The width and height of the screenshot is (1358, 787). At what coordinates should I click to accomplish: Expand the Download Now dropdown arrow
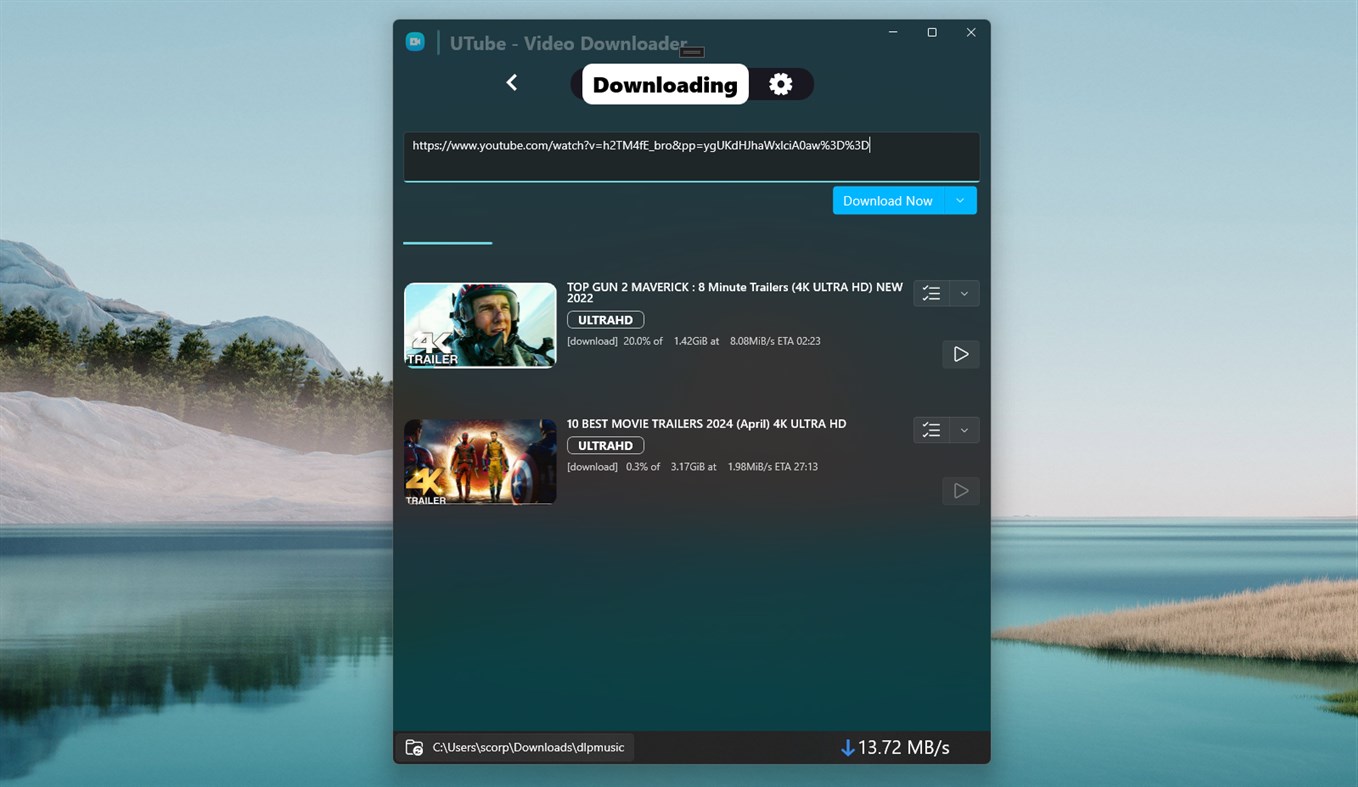tap(959, 200)
